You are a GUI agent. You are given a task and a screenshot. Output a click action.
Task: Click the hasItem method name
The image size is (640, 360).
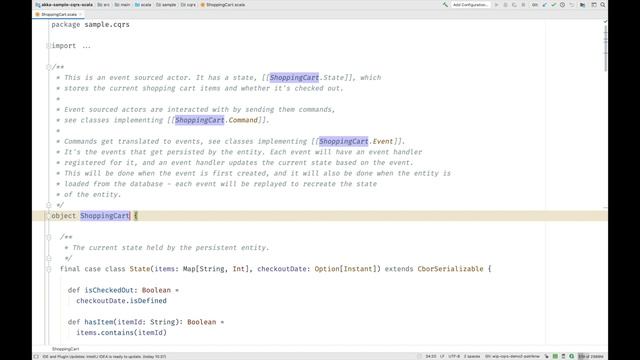click(99, 322)
